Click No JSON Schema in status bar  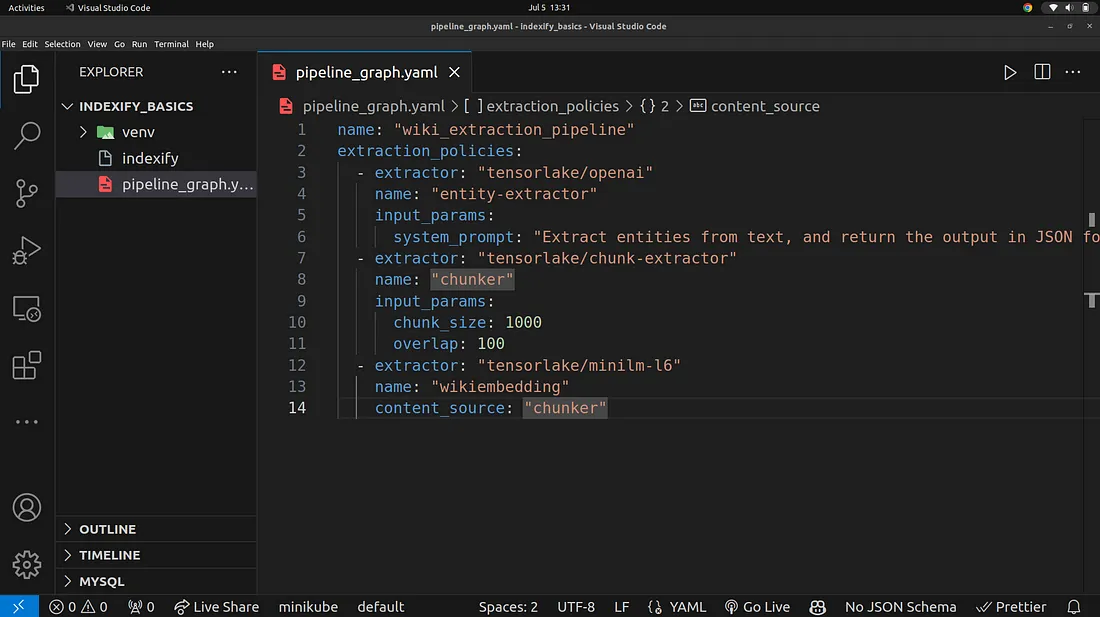[x=900, y=606]
